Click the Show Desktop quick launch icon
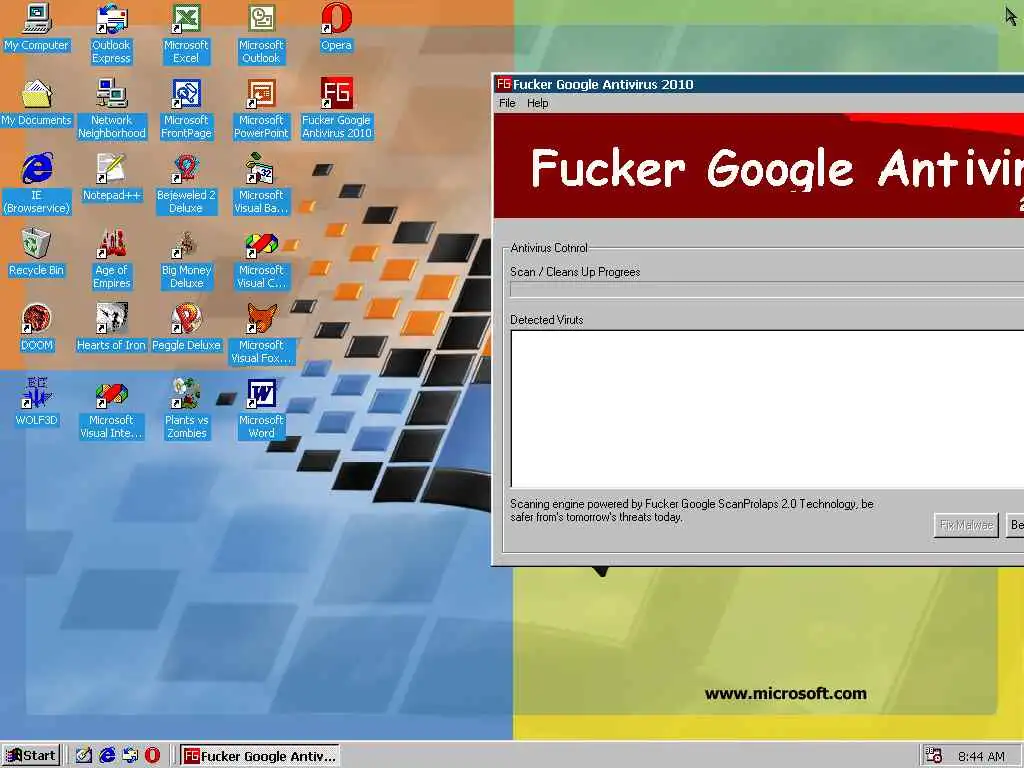This screenshot has width=1024, height=768. click(x=84, y=756)
